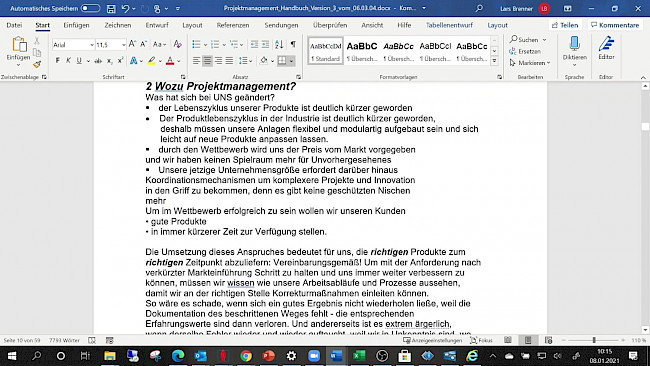Click the Kommentare button

[615, 25]
